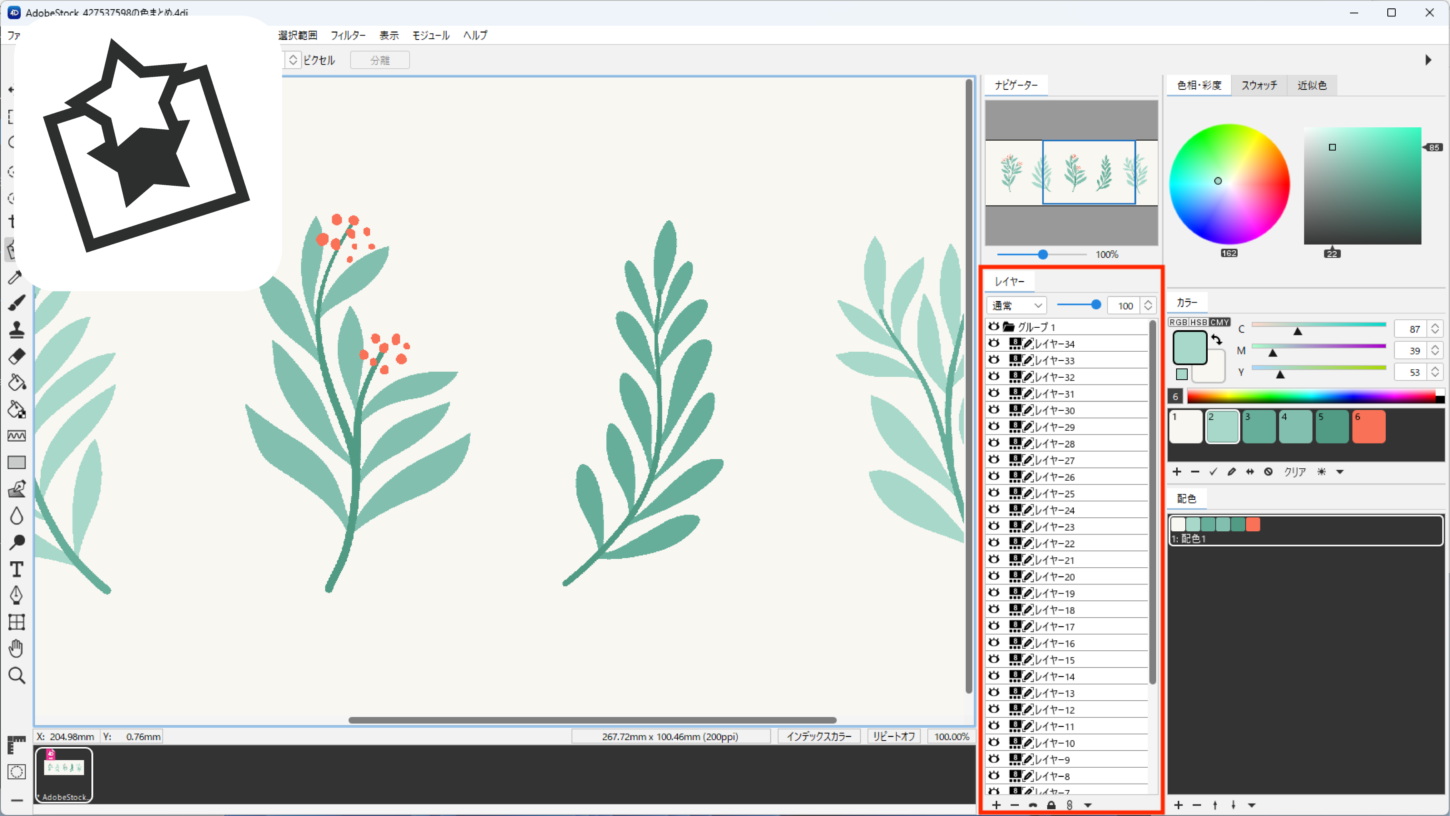Open the 通常 blend mode dropdown

coord(1016,305)
